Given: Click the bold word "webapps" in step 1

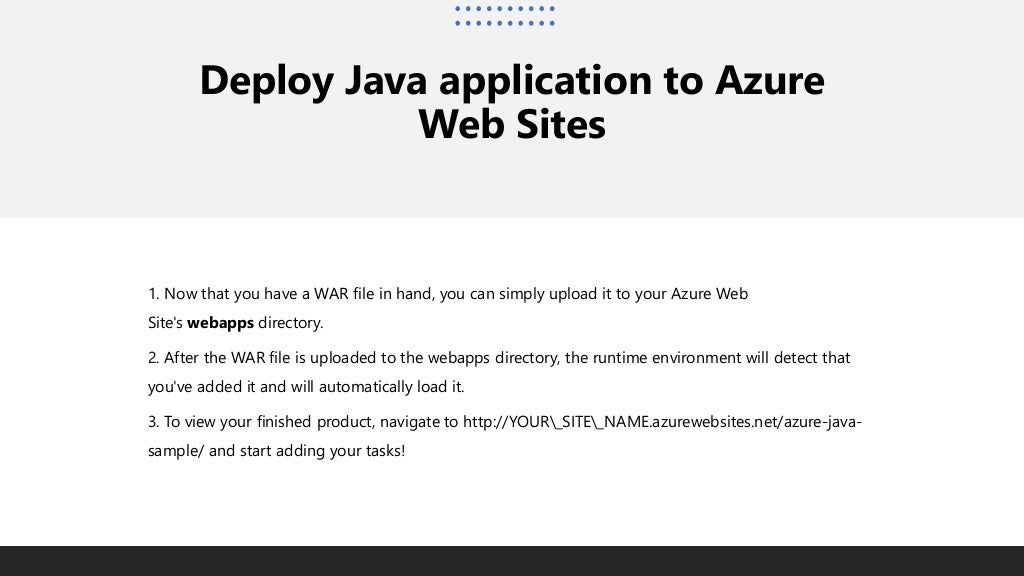Looking at the screenshot, I should point(220,323).
